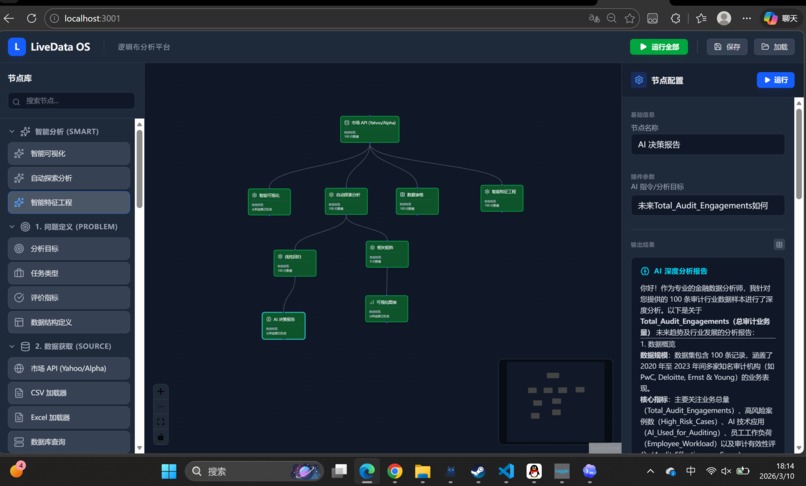The width and height of the screenshot is (806, 486).
Task: Select the 相关矩阵 node on canvas
Action: coord(387,254)
